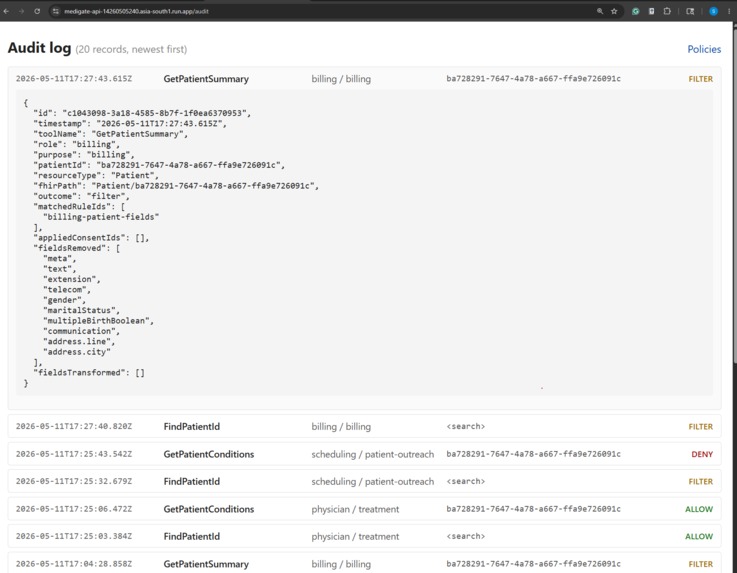Click "multipleBirthBoolean" in fieldsRemoved
737x573 pixels.
point(98,321)
